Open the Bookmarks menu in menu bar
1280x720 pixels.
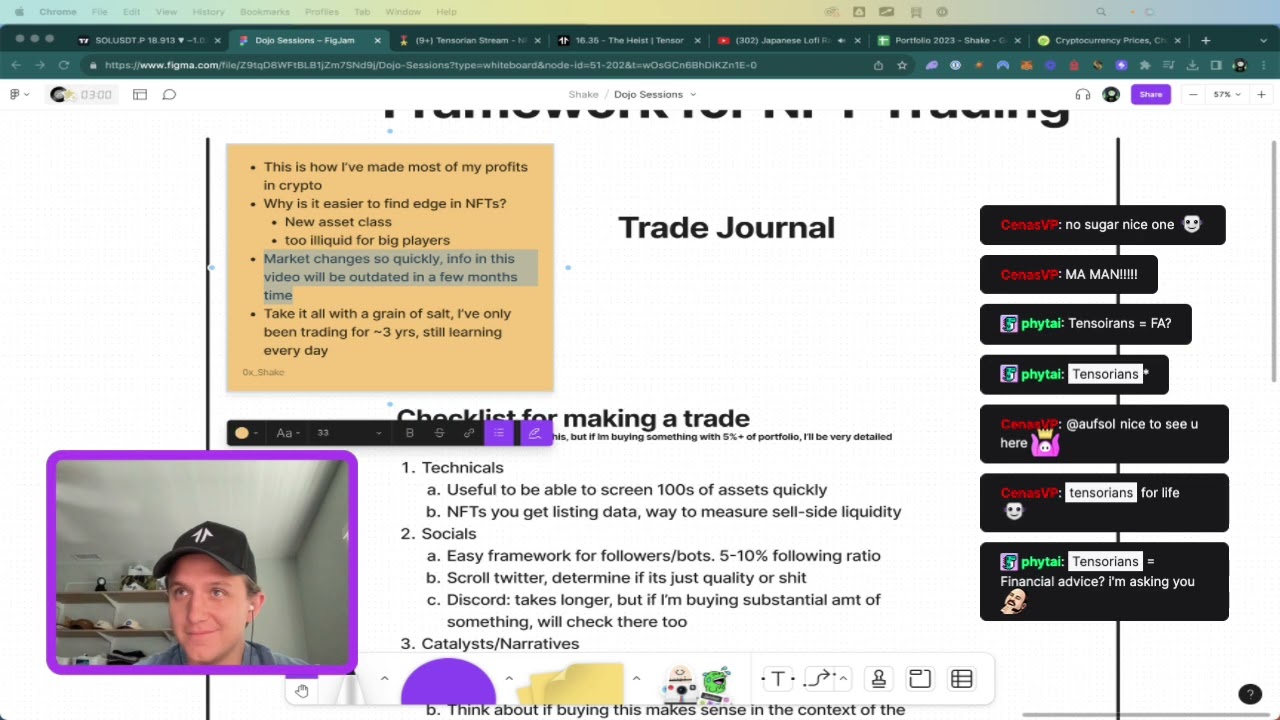point(265,12)
